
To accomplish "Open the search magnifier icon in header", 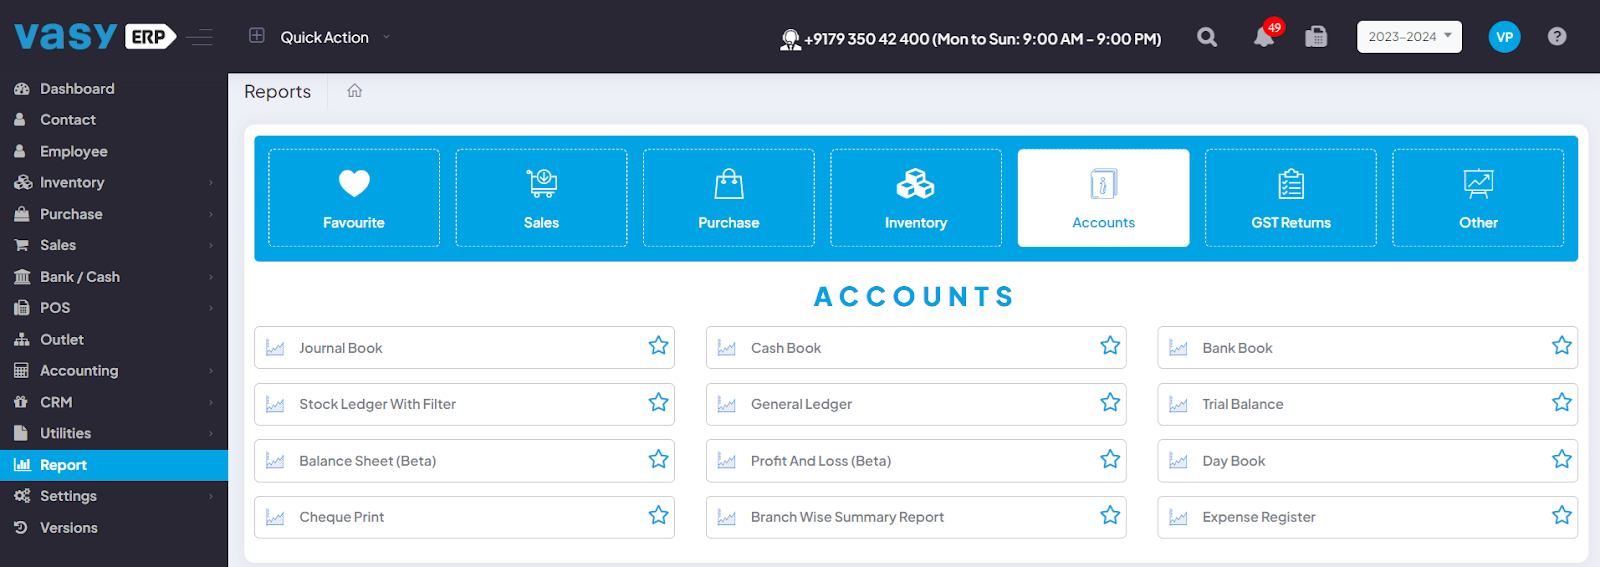I will point(1207,37).
